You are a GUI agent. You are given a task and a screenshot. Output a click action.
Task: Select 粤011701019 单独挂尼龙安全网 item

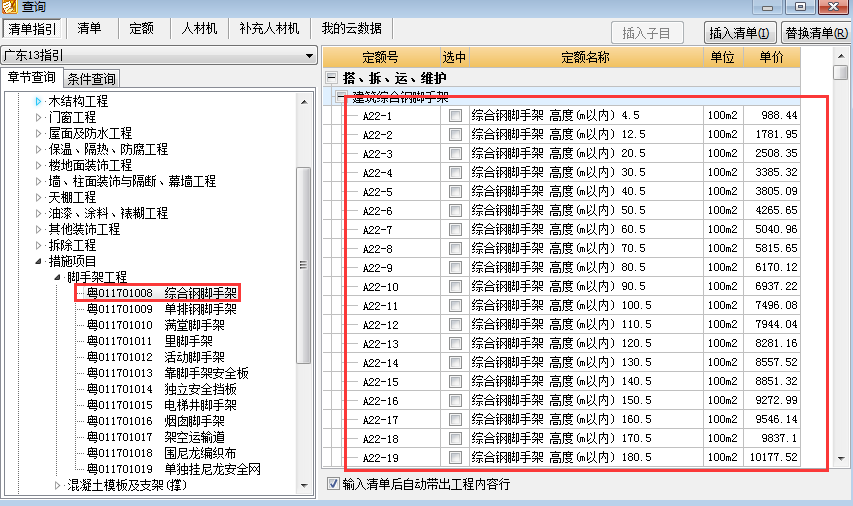point(174,469)
